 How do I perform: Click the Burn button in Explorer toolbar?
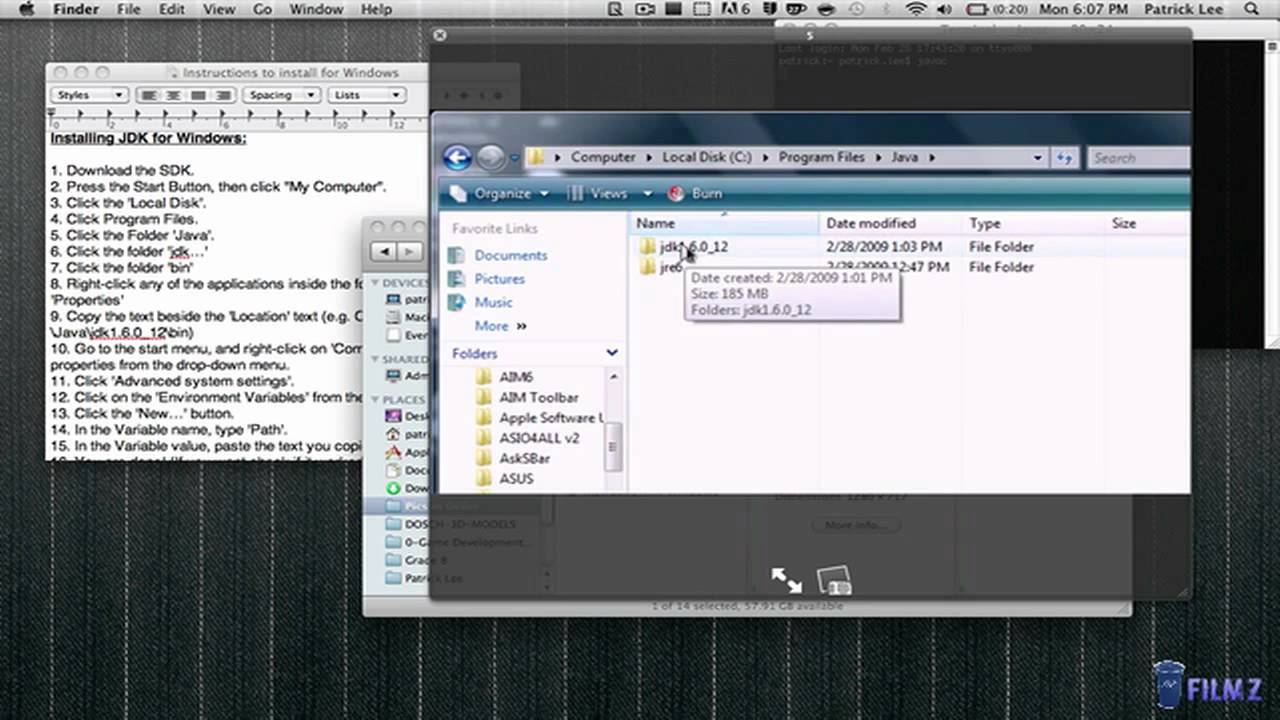point(695,193)
